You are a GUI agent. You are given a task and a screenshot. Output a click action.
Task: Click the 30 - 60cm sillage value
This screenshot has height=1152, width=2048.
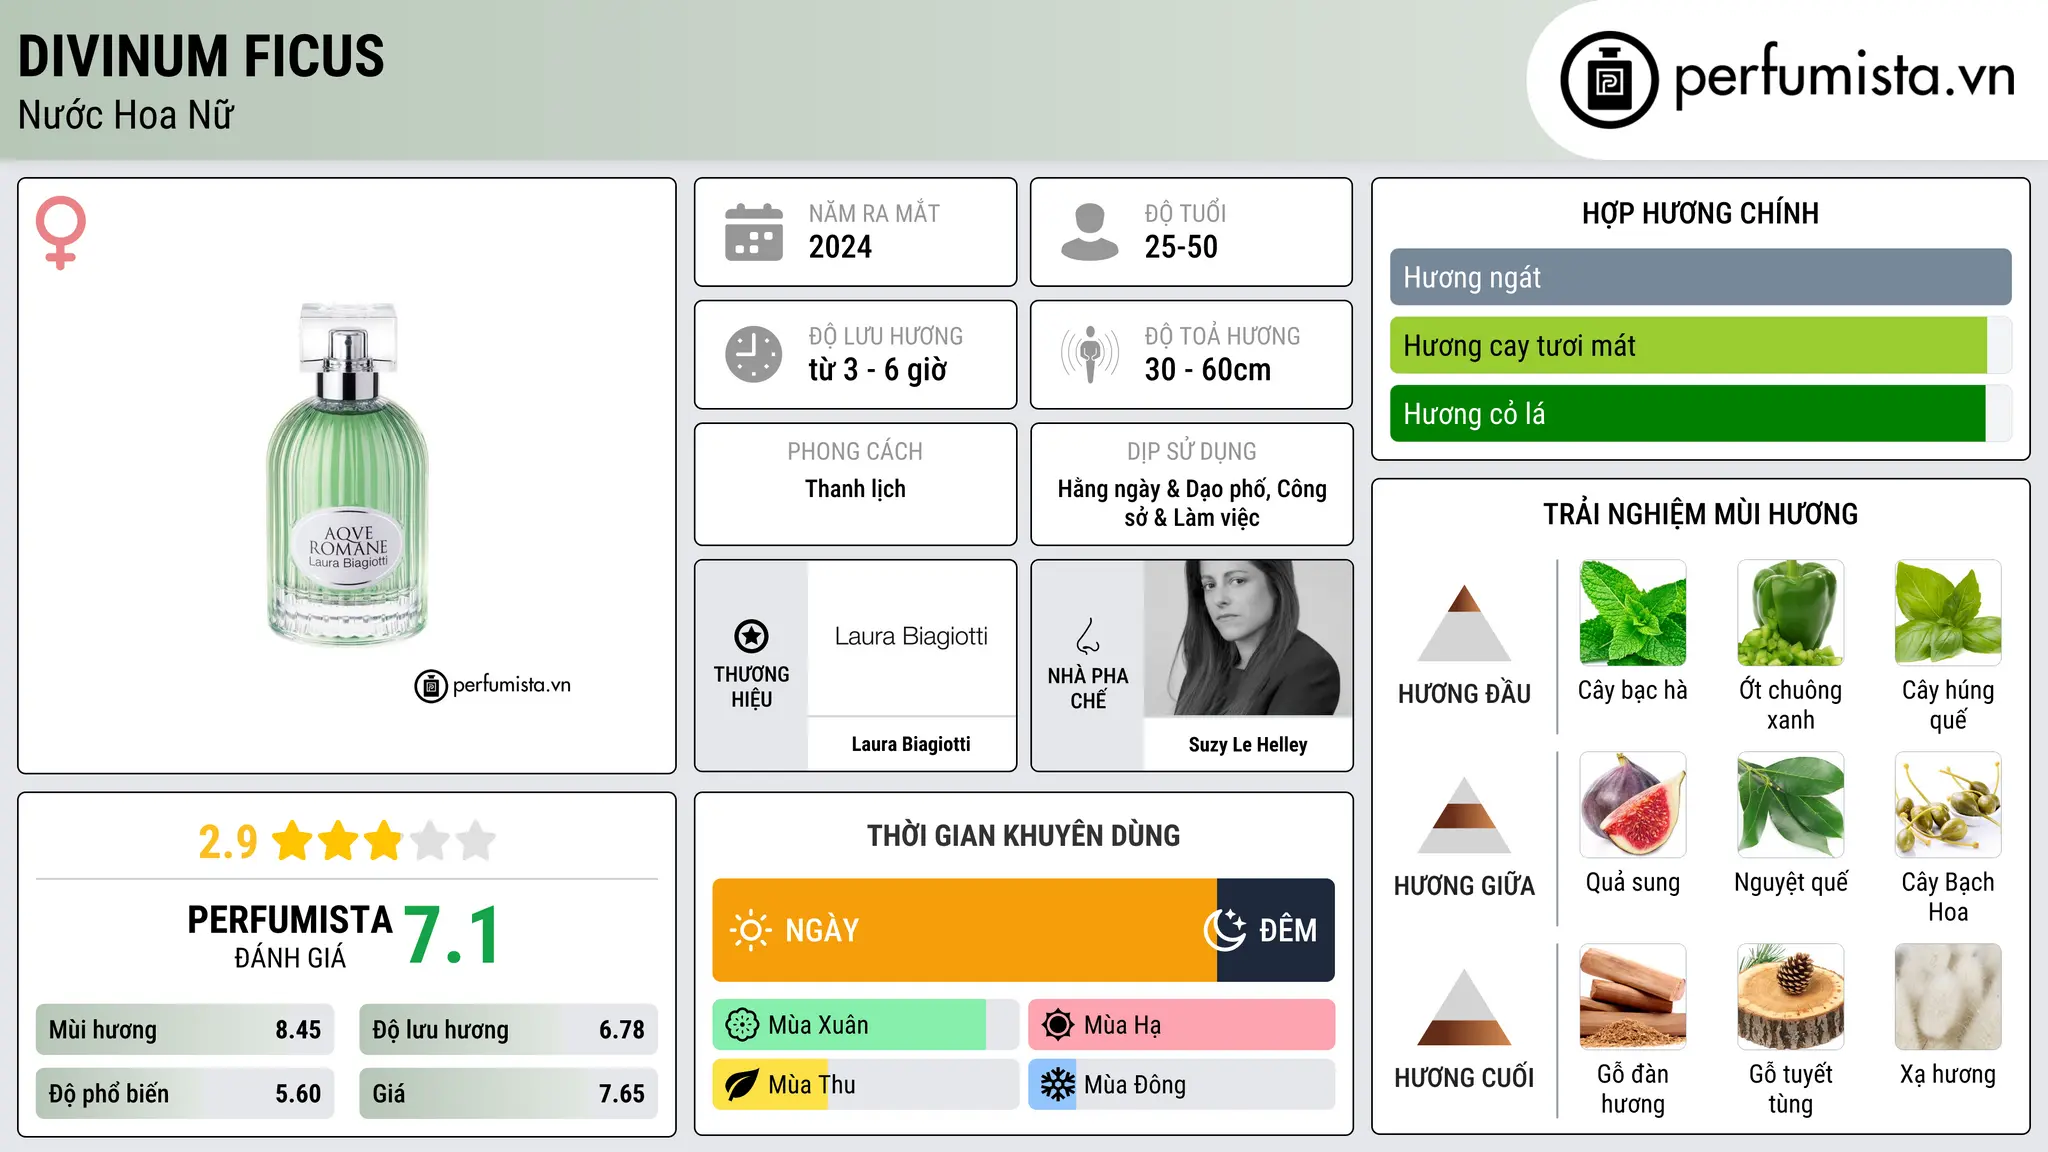(1208, 370)
